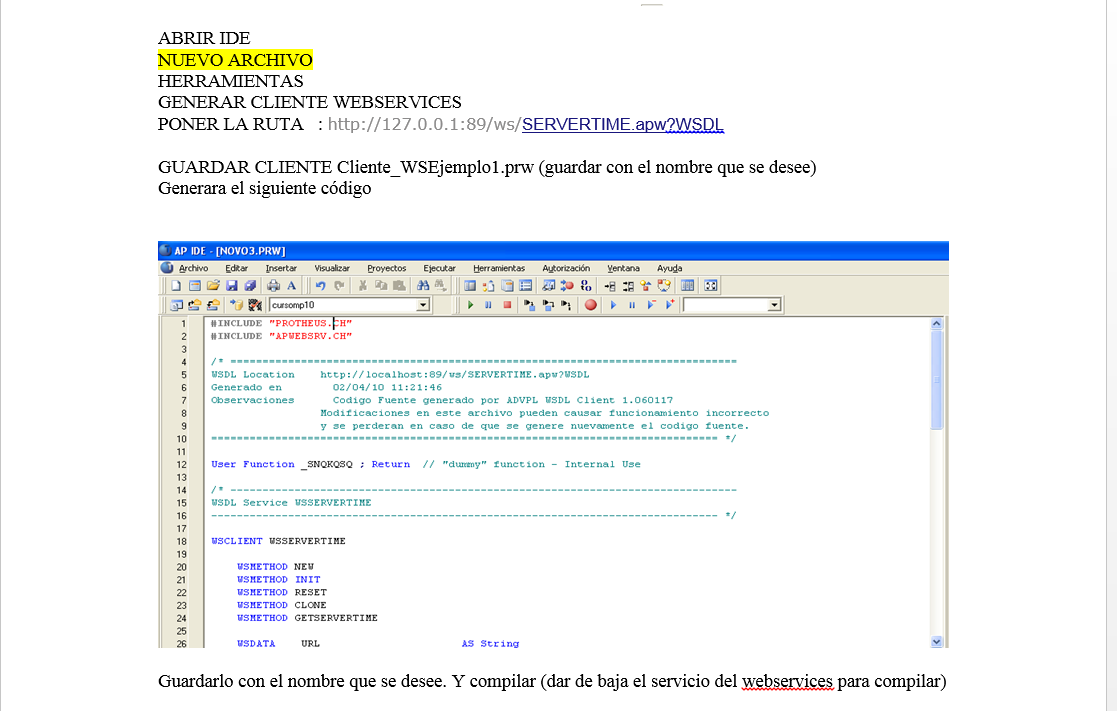The image size is (1117, 711).
Task: Open the empty combo box on right toolbar
Action: tap(774, 305)
